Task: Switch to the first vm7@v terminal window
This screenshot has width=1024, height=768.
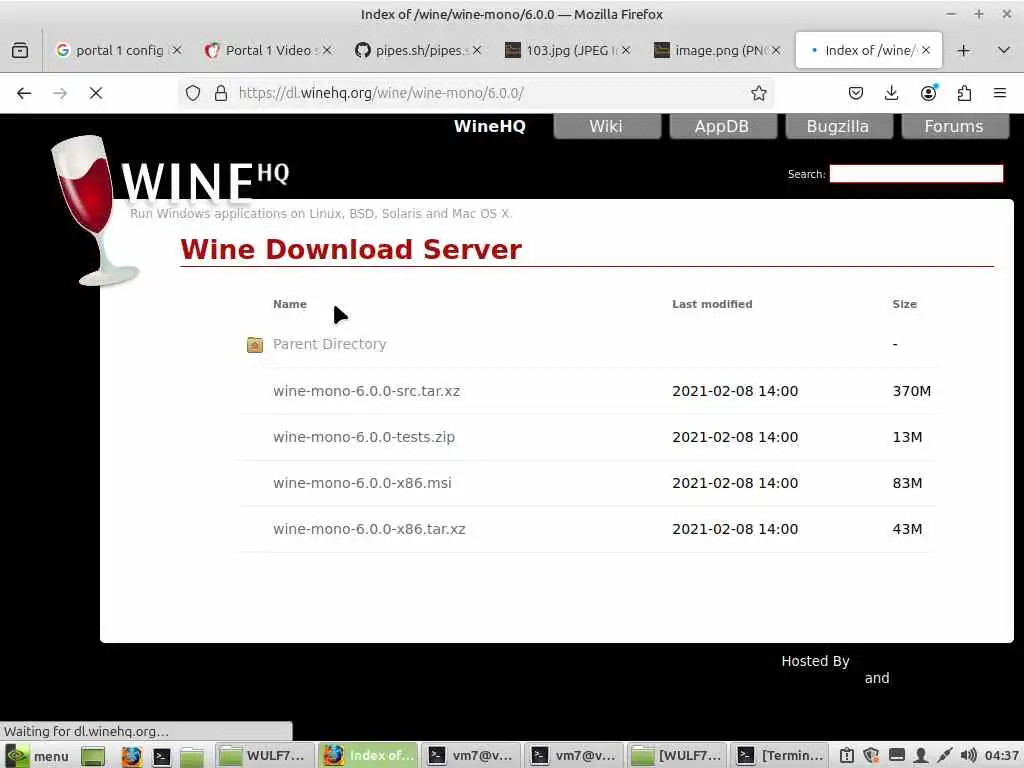Action: [x=472, y=756]
